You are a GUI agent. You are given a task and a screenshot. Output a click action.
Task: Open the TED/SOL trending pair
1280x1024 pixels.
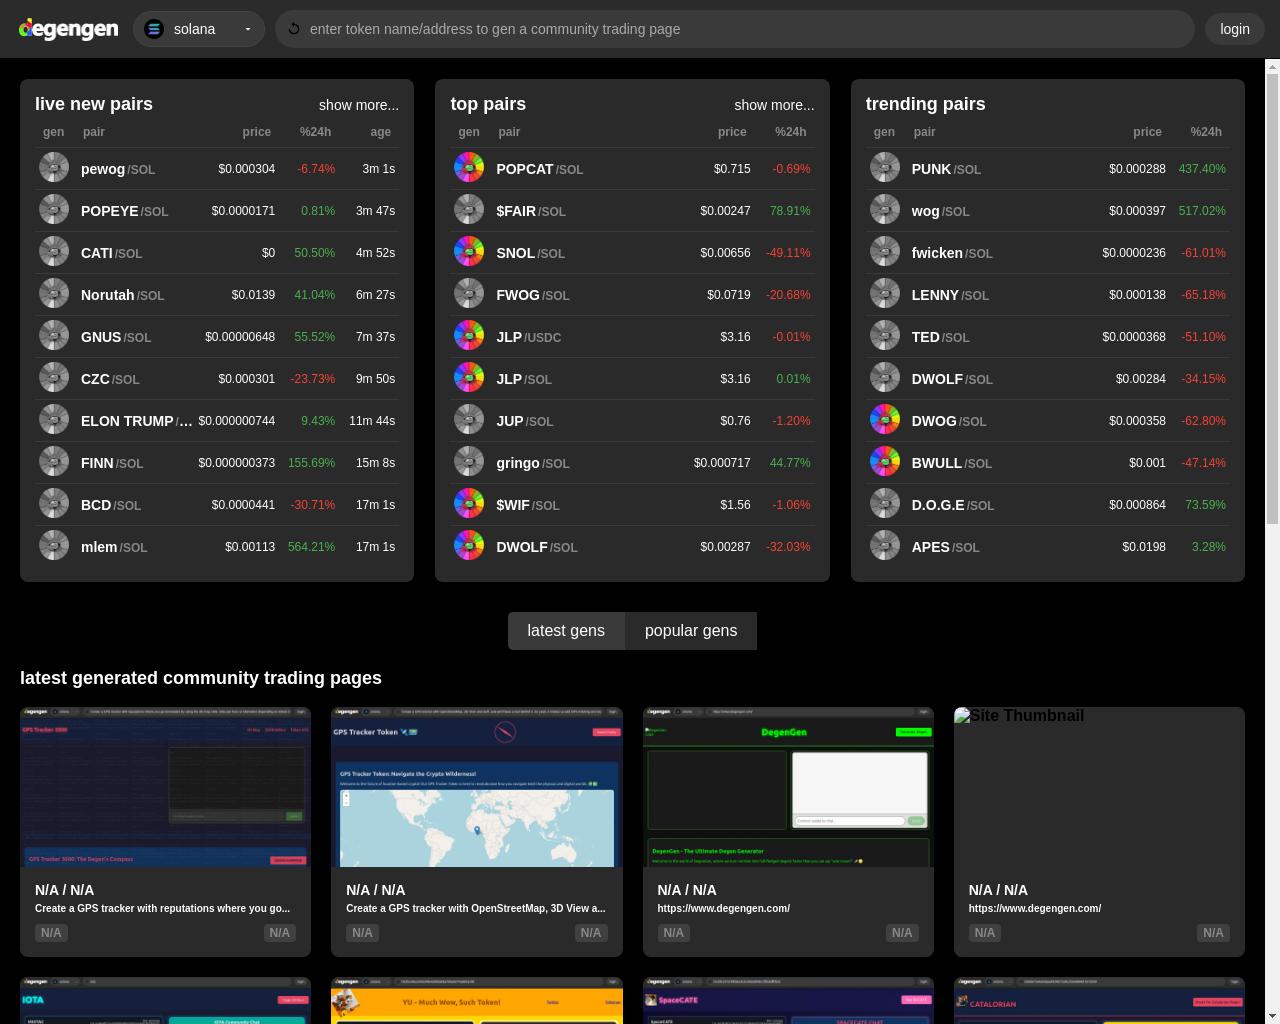pos(1047,337)
